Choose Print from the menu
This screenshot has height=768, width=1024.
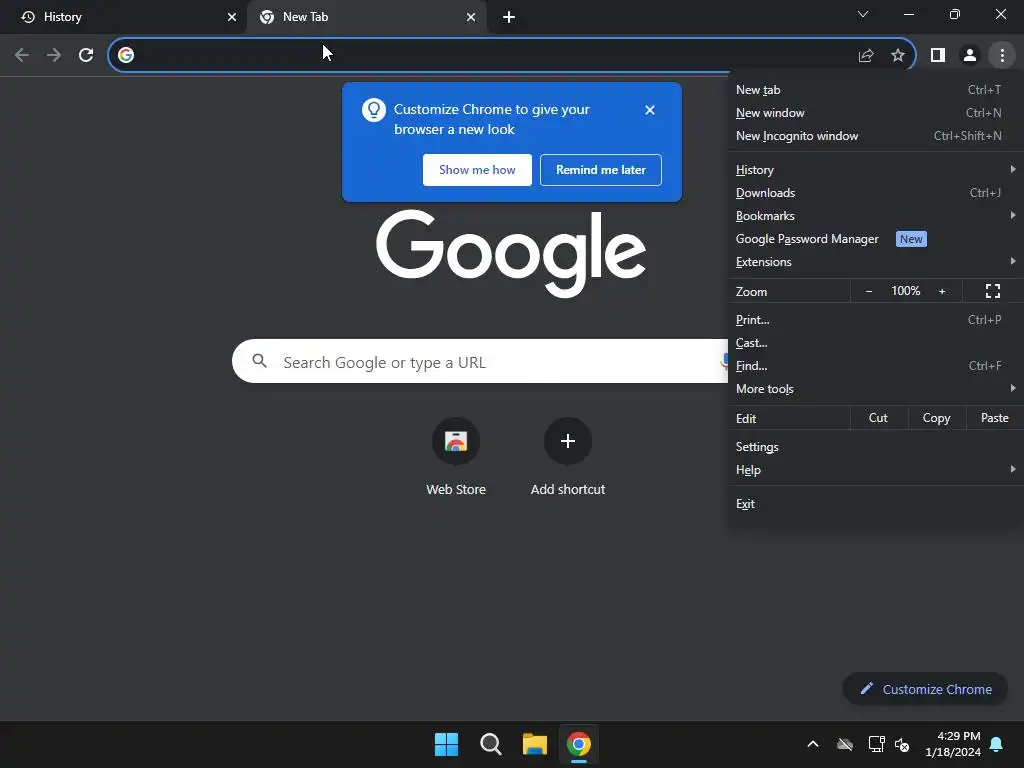pyautogui.click(x=875, y=320)
